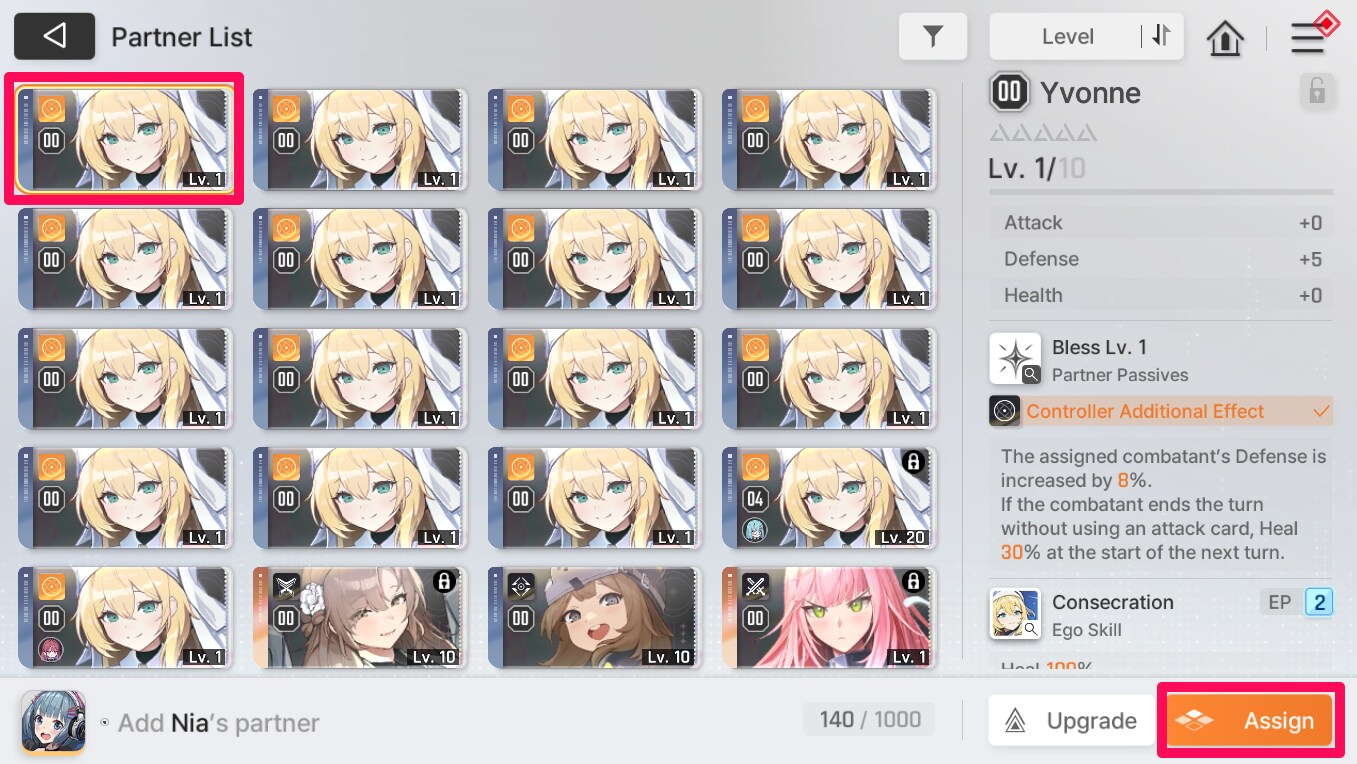Click the Attack +0 stat row
This screenshot has height=764, width=1357.
pos(1161,223)
